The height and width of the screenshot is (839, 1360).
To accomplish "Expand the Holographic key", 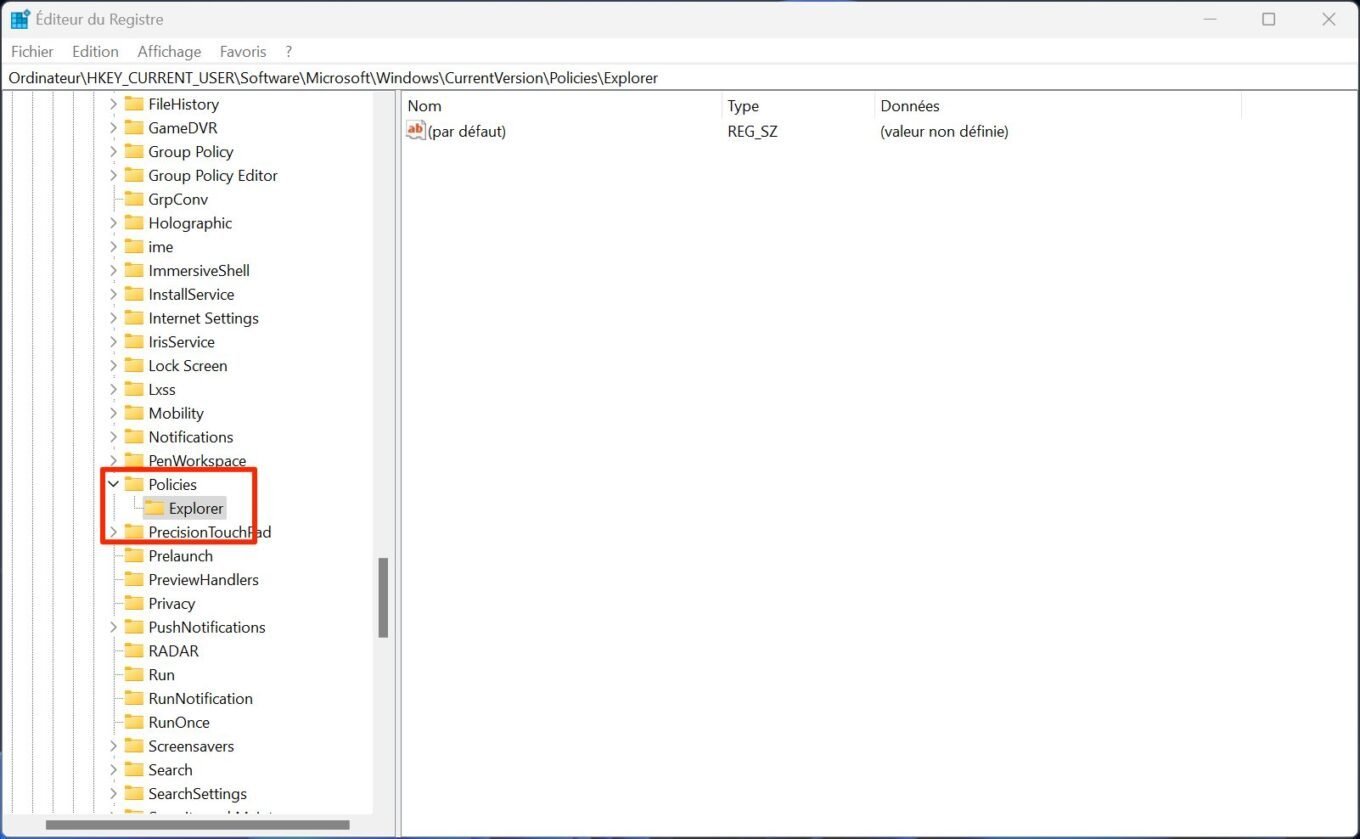I will 113,223.
